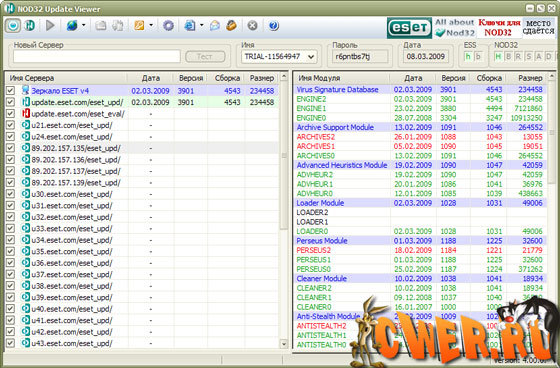Viewport: 560px width, 368px height.
Task: Expand the TRIAL-11564947 name dropdown
Action: (x=311, y=56)
